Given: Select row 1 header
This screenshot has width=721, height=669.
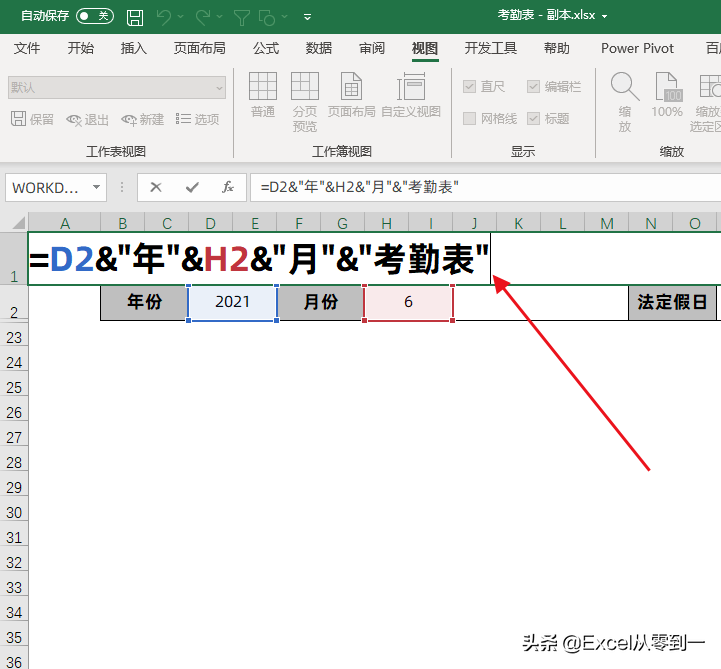Looking at the screenshot, I should pos(14,259).
